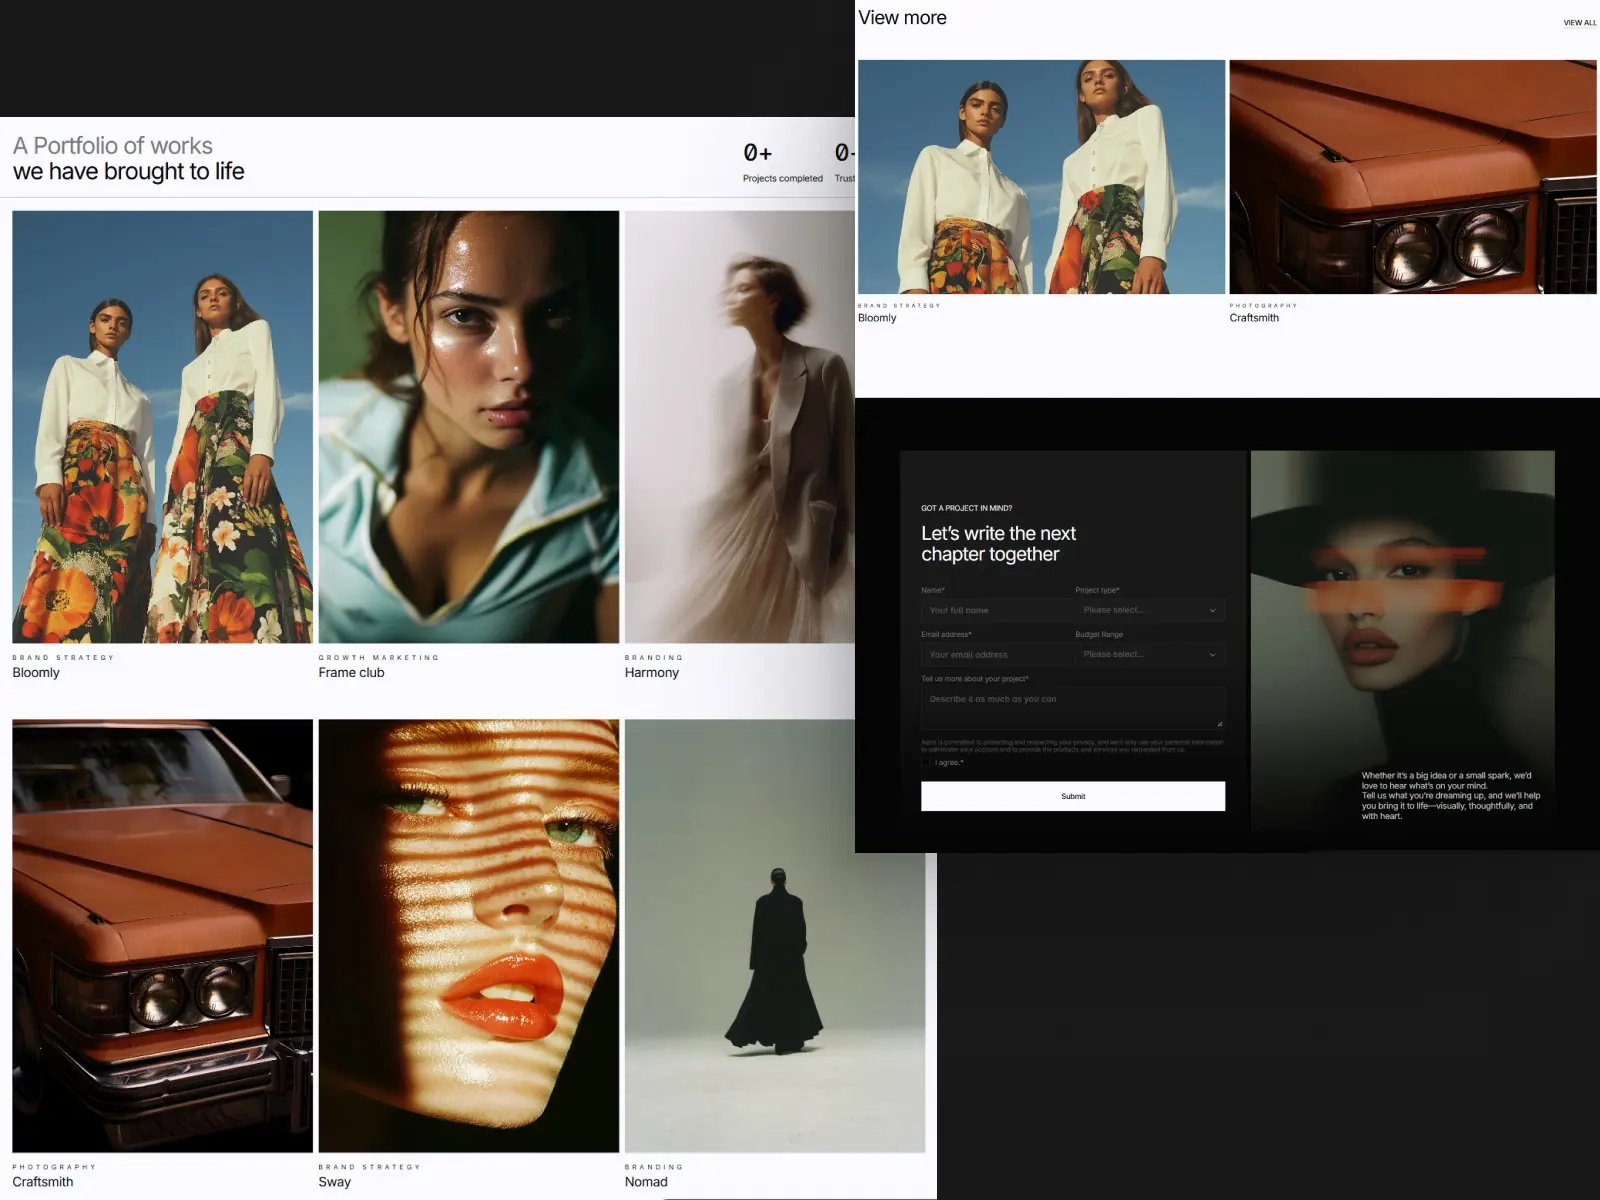Tick the 'I agree' checkbox

[926, 763]
